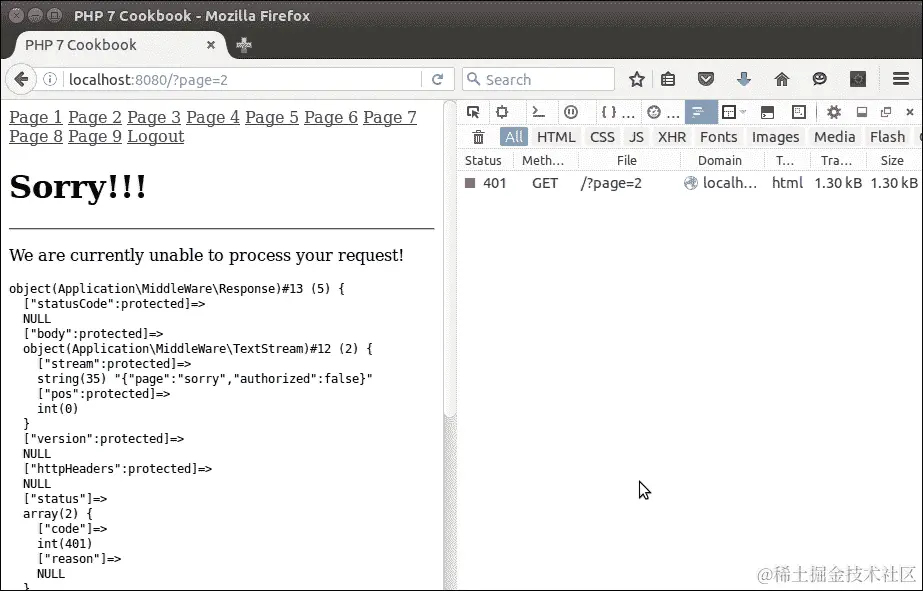Sort requests by Domain column header
This screenshot has height=591, width=923.
722,161
